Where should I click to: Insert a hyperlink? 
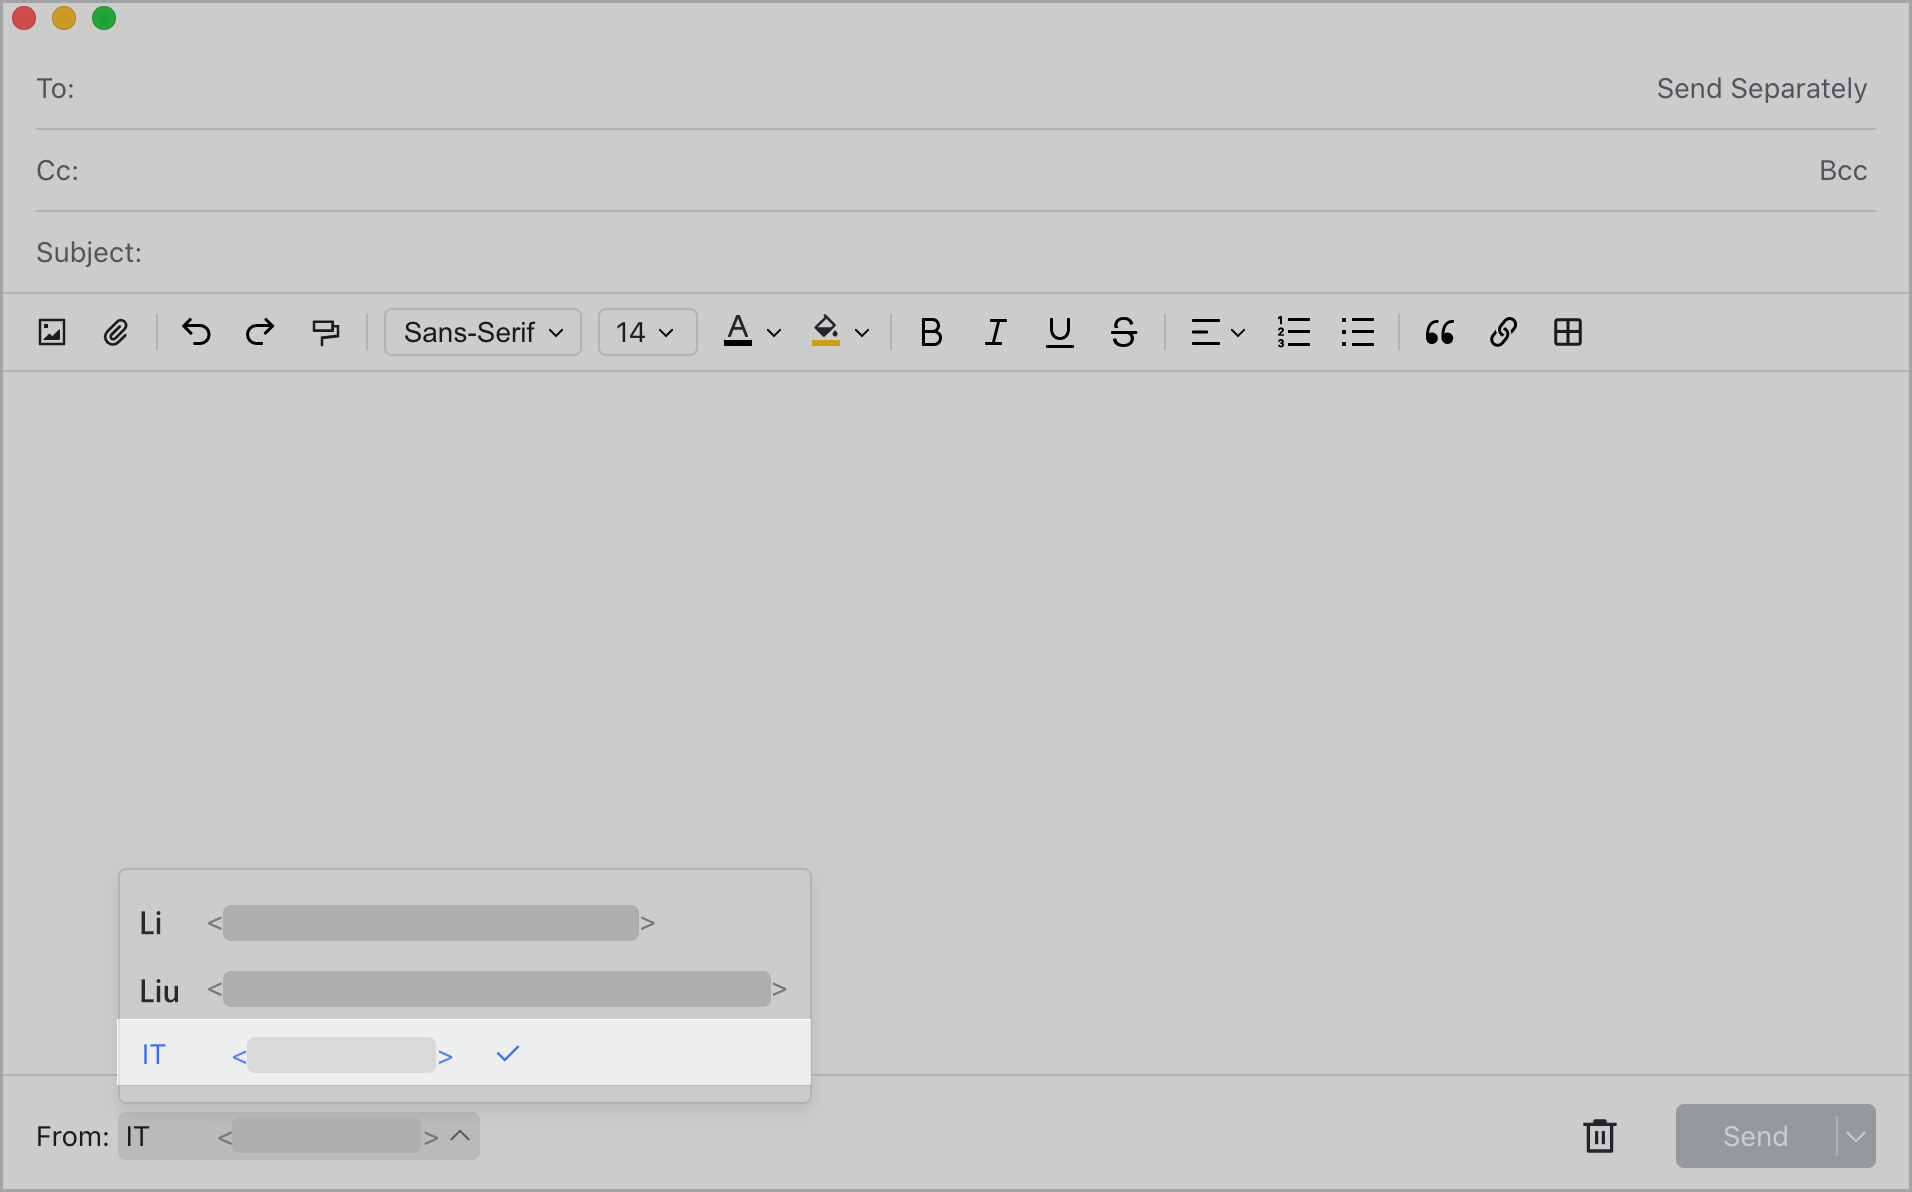tap(1502, 332)
